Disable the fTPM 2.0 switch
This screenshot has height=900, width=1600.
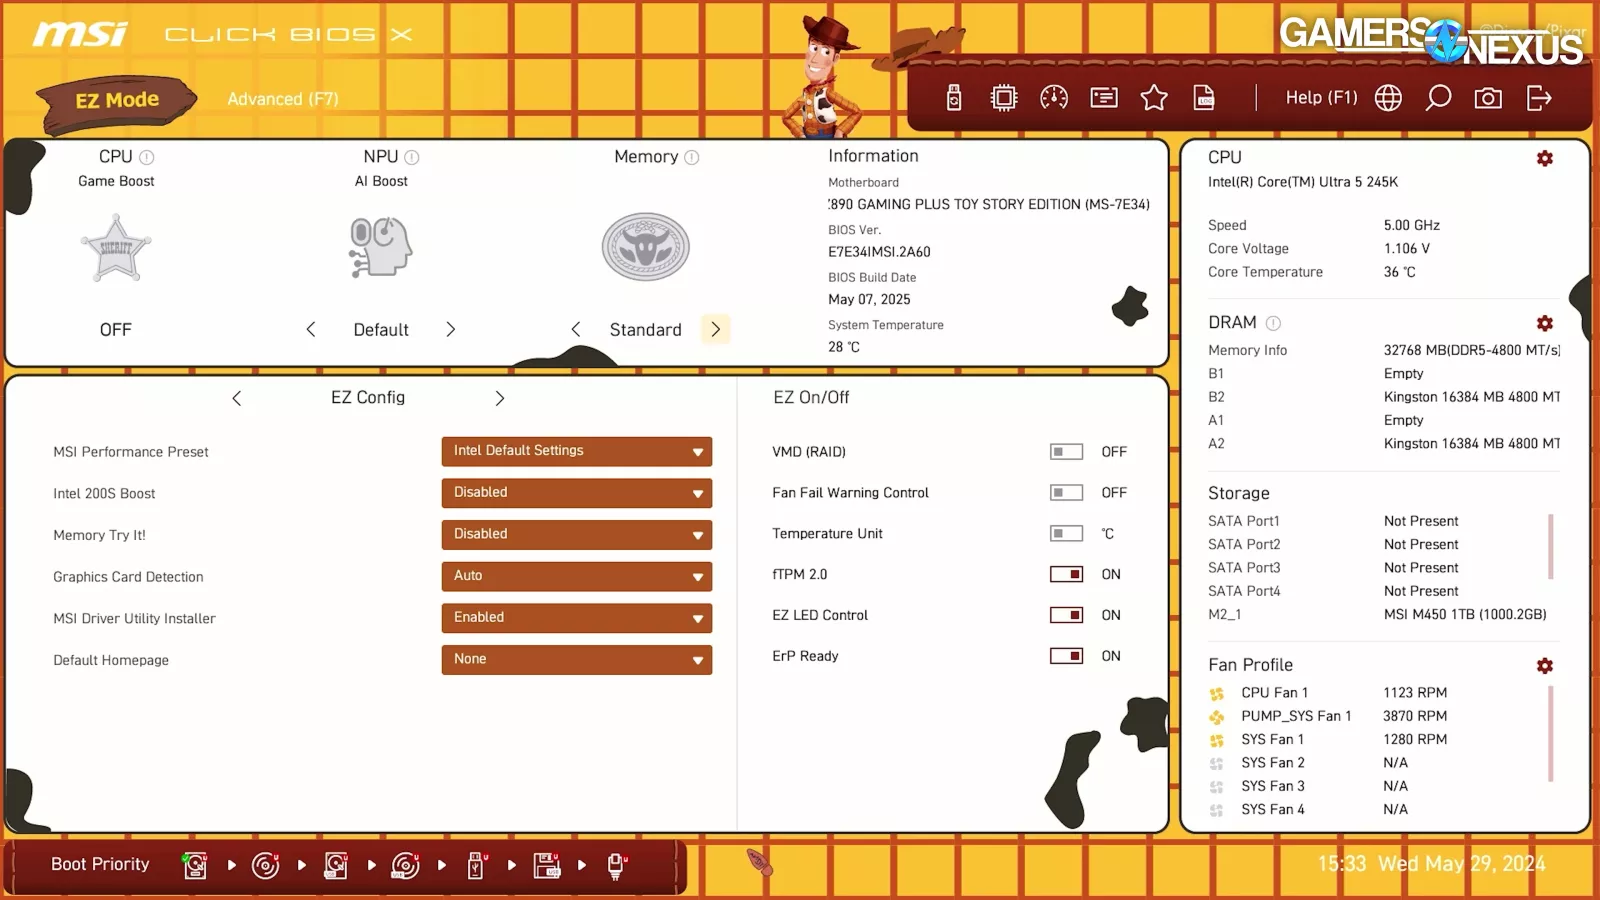click(x=1066, y=575)
